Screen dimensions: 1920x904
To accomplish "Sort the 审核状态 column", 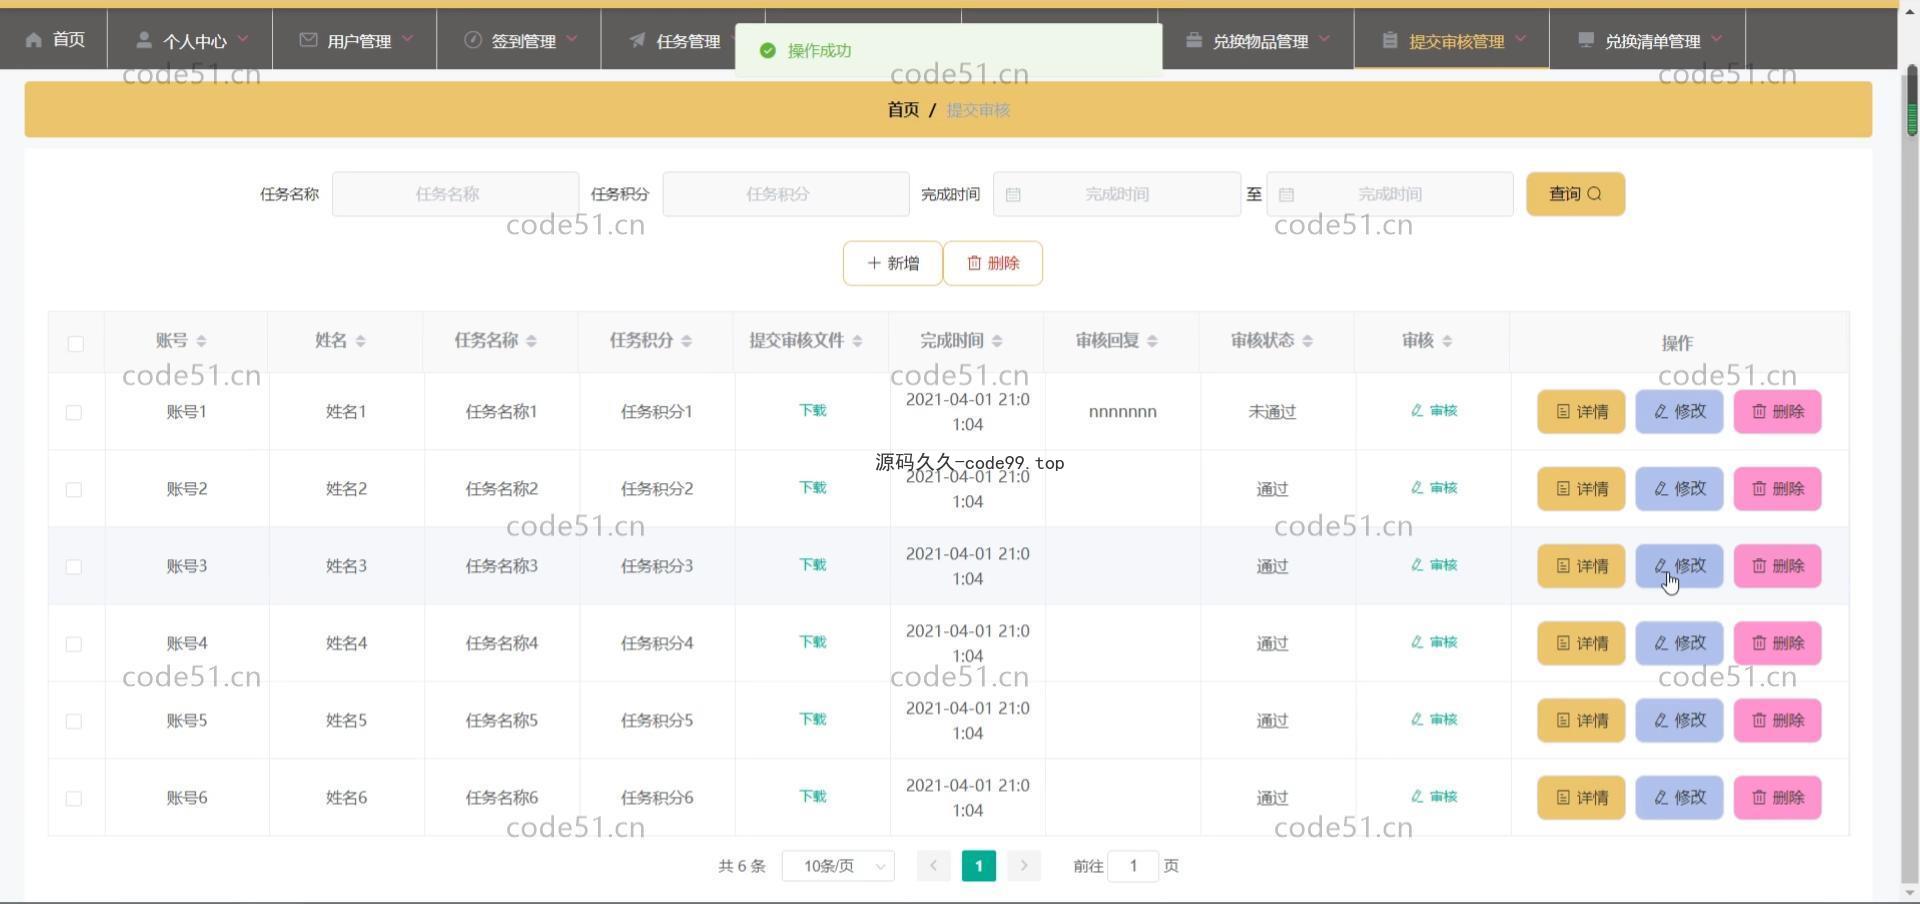I will 1307,341.
